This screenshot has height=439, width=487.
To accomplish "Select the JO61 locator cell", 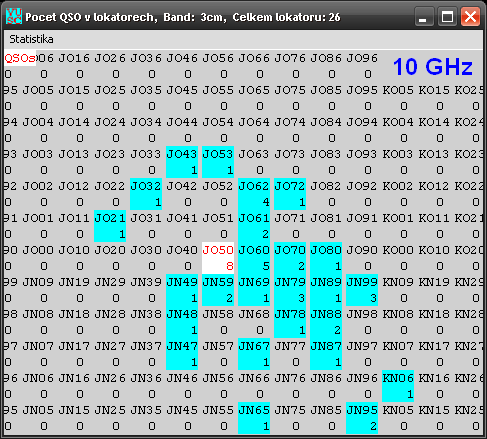I will click(x=254, y=226).
